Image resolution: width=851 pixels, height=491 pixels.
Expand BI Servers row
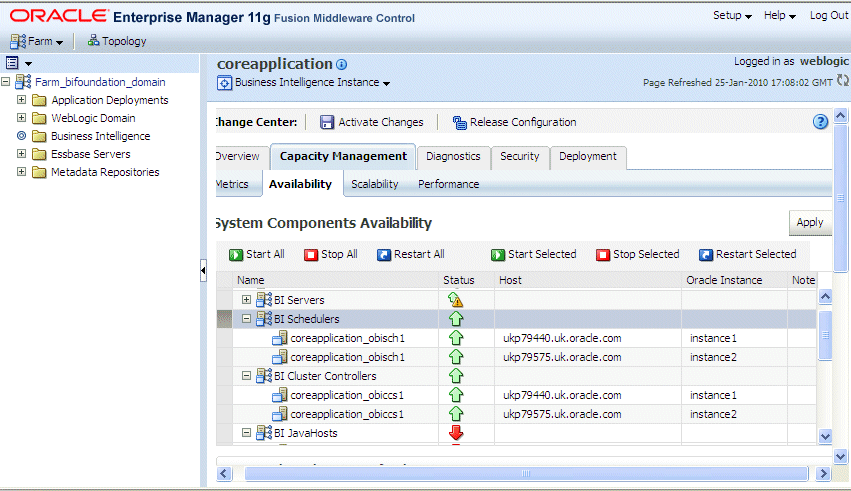(246, 299)
